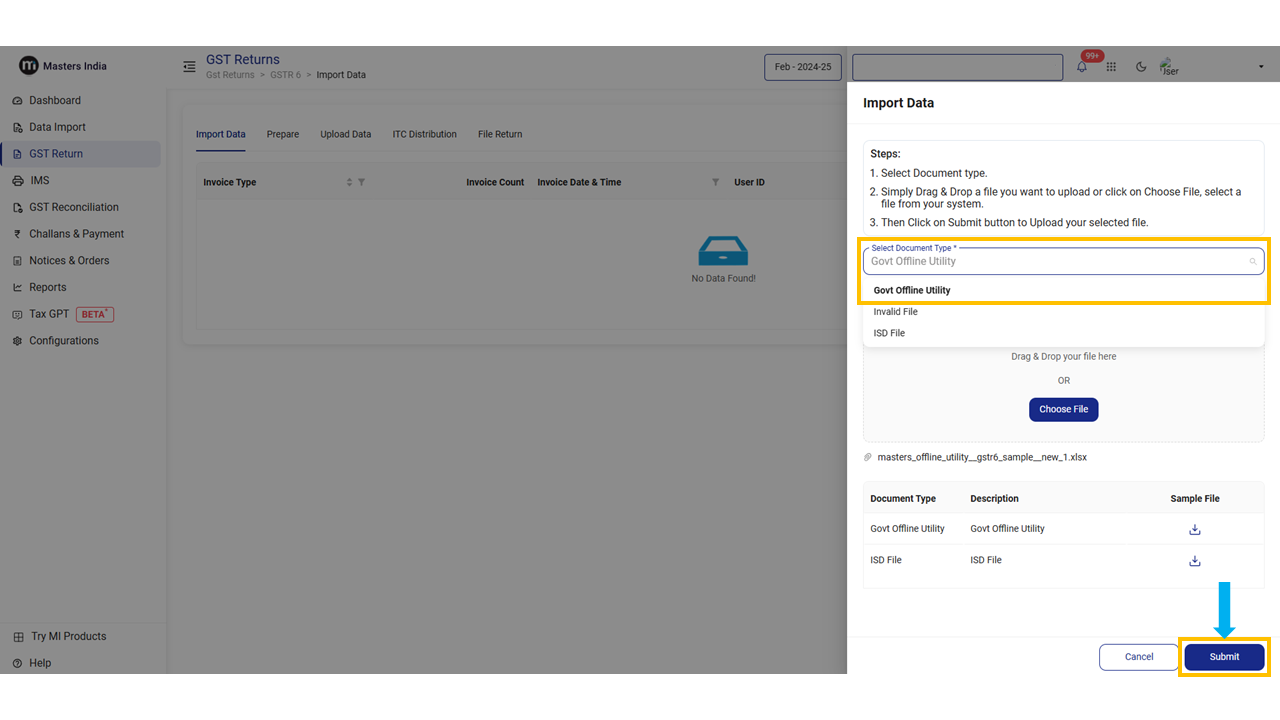Image resolution: width=1280 pixels, height=720 pixels.
Task: Click the Invoice Type filter icon
Action: pyautogui.click(x=361, y=182)
